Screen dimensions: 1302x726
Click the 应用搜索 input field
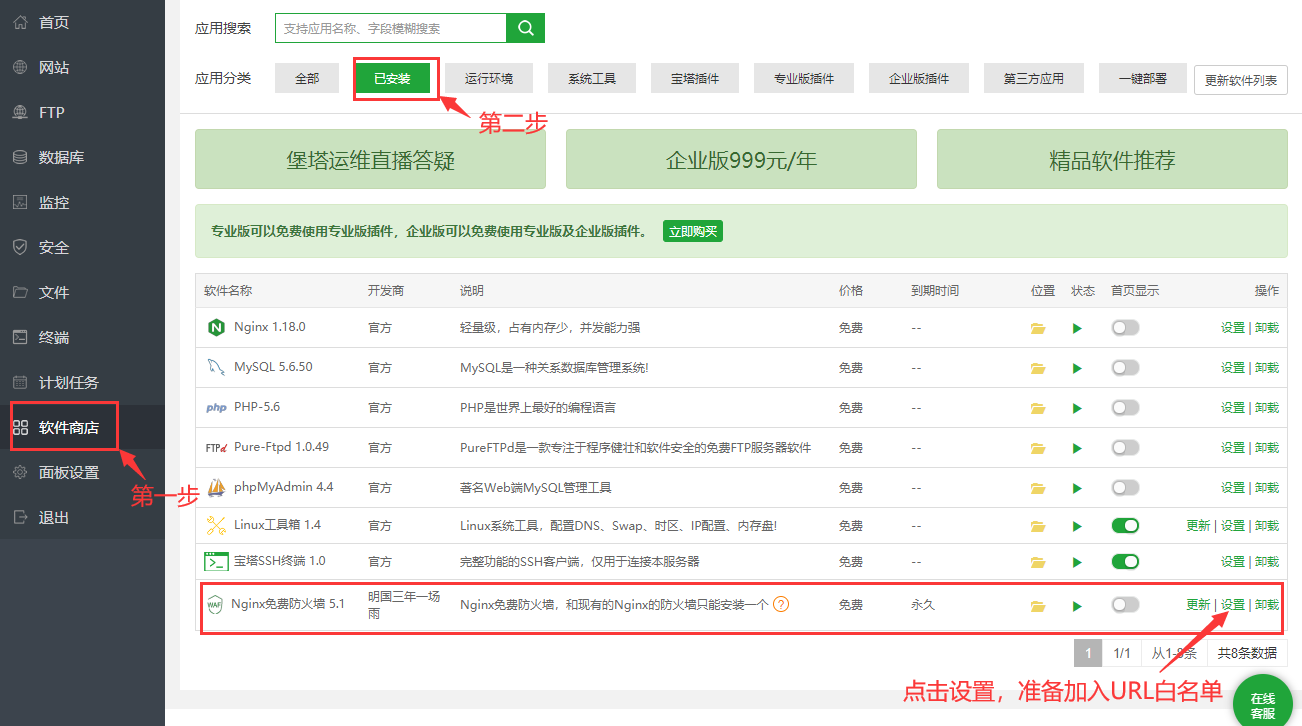point(390,28)
